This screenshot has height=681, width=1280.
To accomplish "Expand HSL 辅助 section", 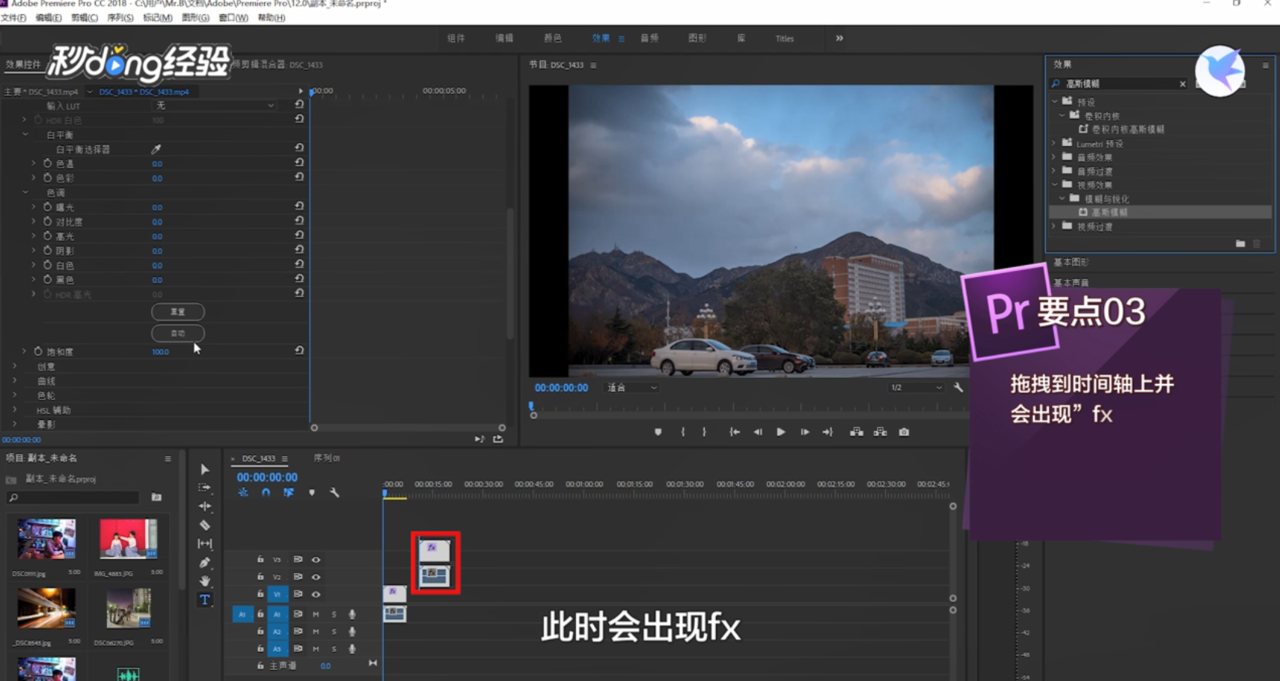I will pyautogui.click(x=15, y=410).
